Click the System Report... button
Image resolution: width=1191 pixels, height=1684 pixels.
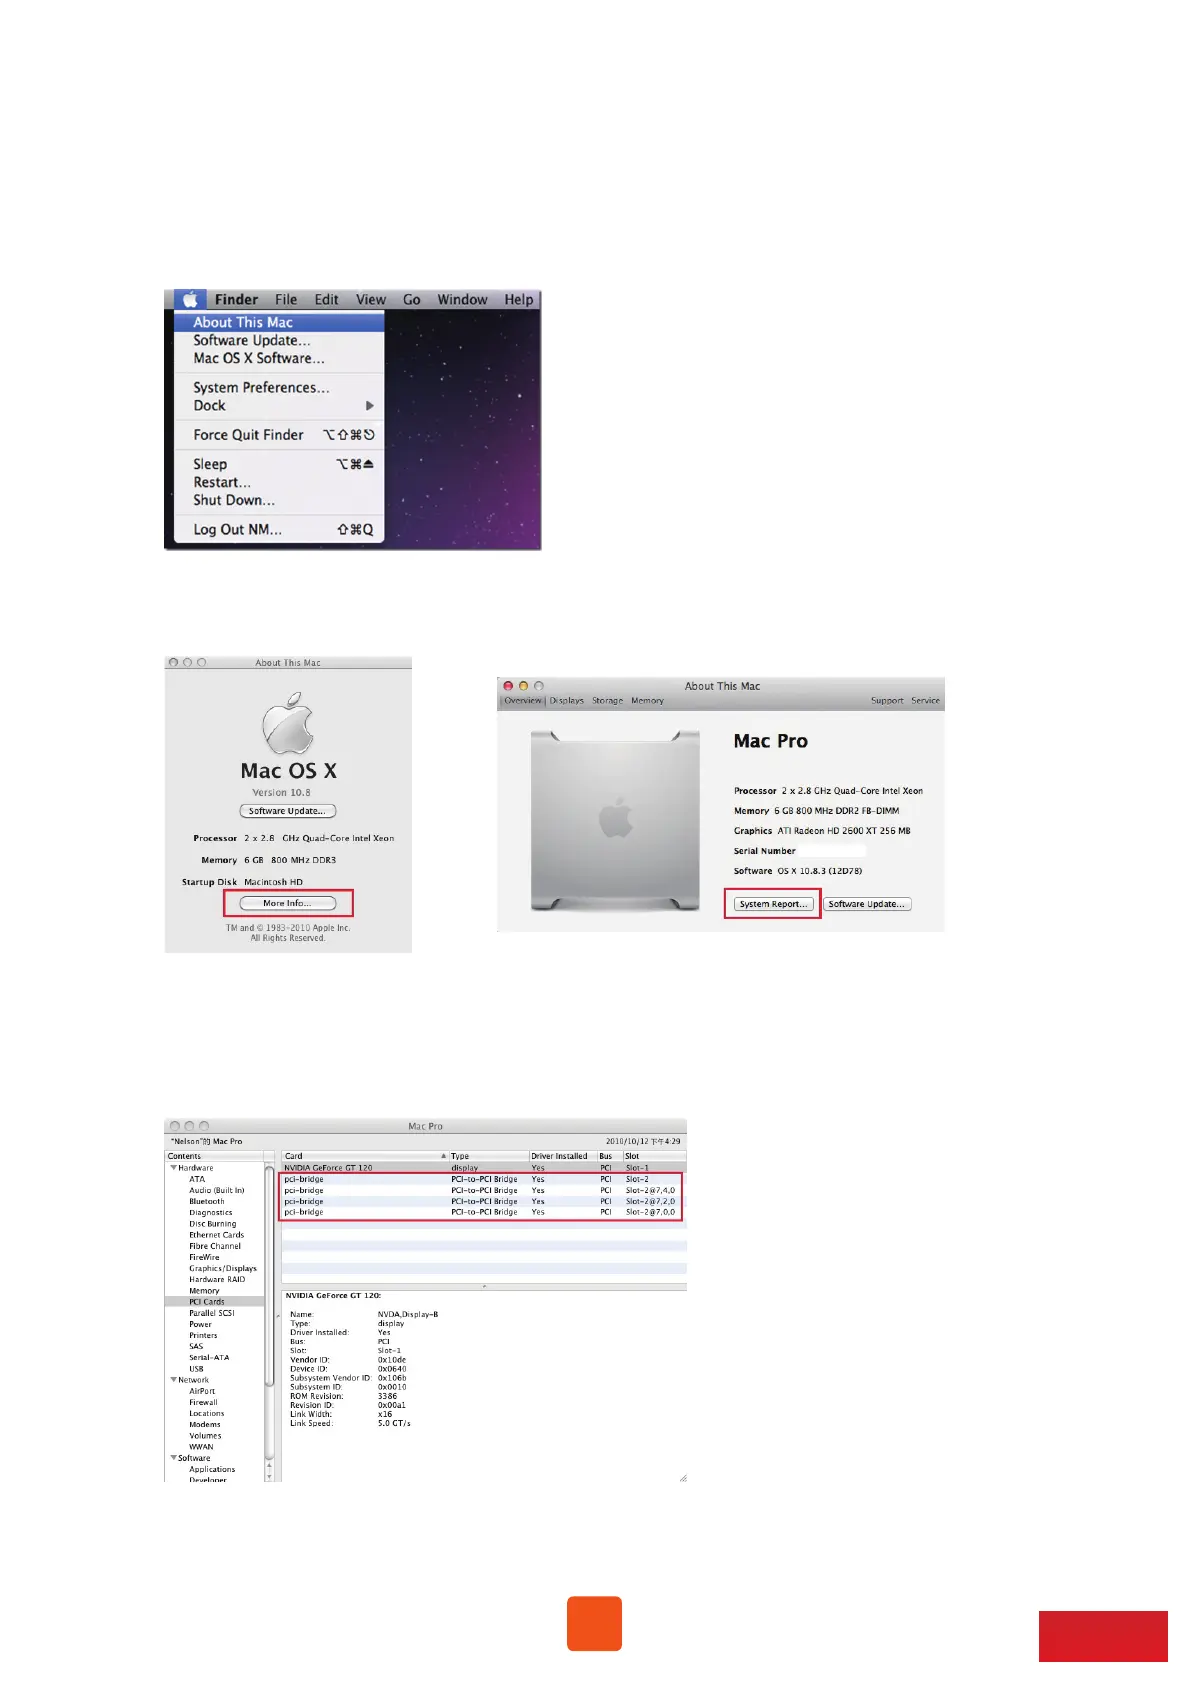click(774, 904)
